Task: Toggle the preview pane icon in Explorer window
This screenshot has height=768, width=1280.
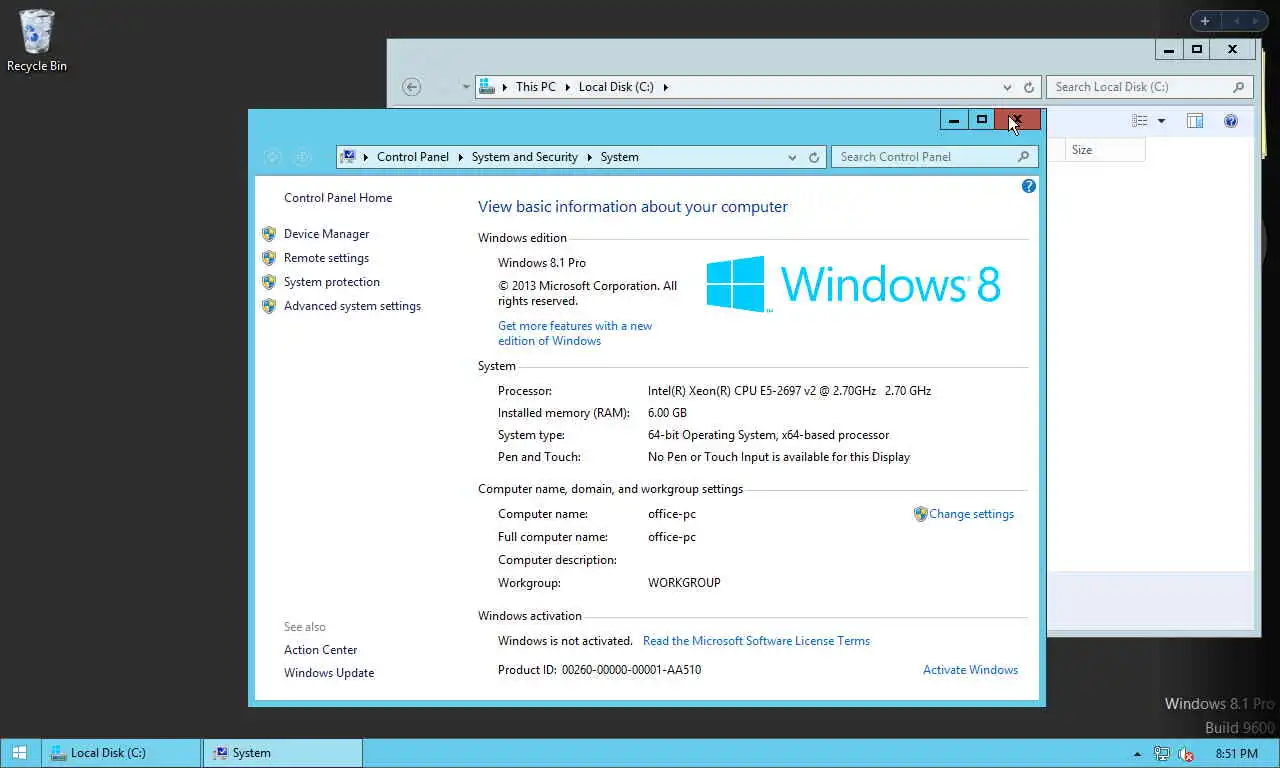Action: coord(1195,121)
